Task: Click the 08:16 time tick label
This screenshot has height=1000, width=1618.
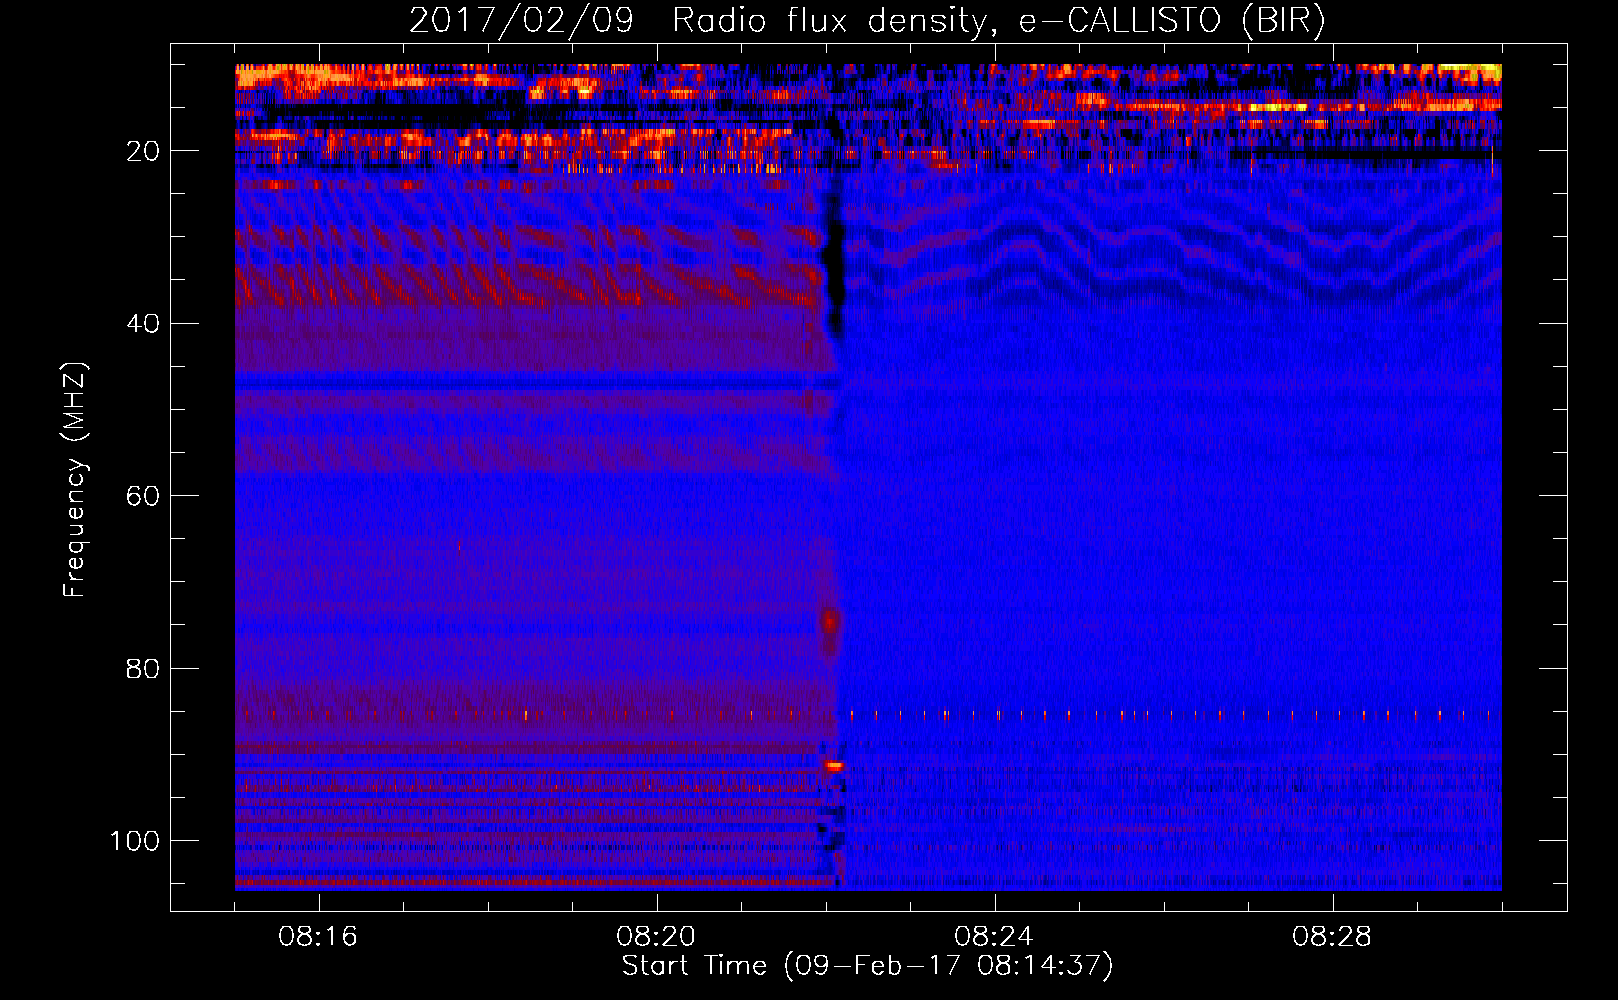Action: point(318,937)
